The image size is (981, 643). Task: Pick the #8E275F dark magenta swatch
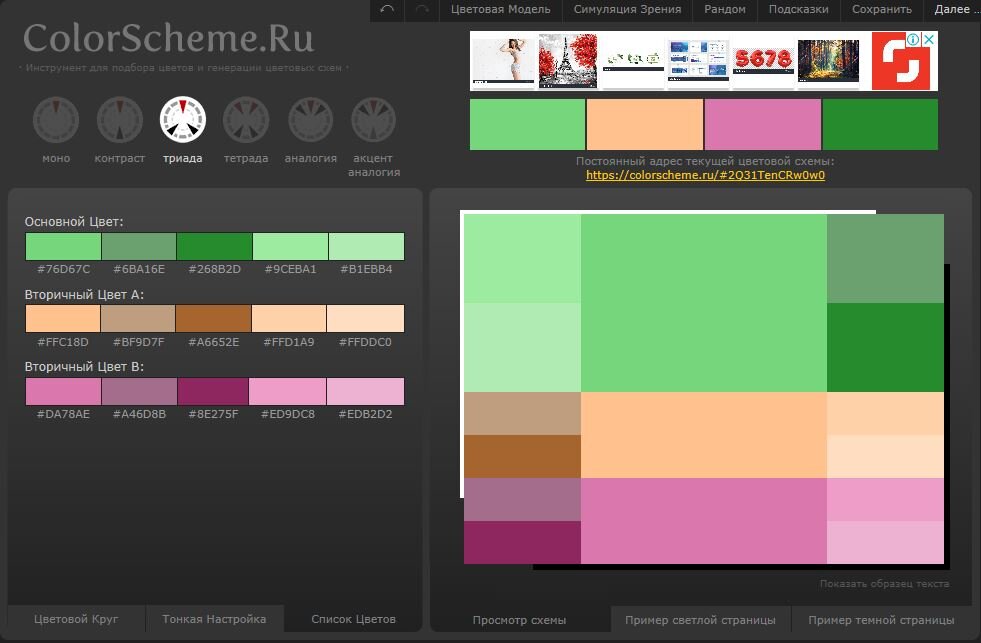pyautogui.click(x=213, y=392)
